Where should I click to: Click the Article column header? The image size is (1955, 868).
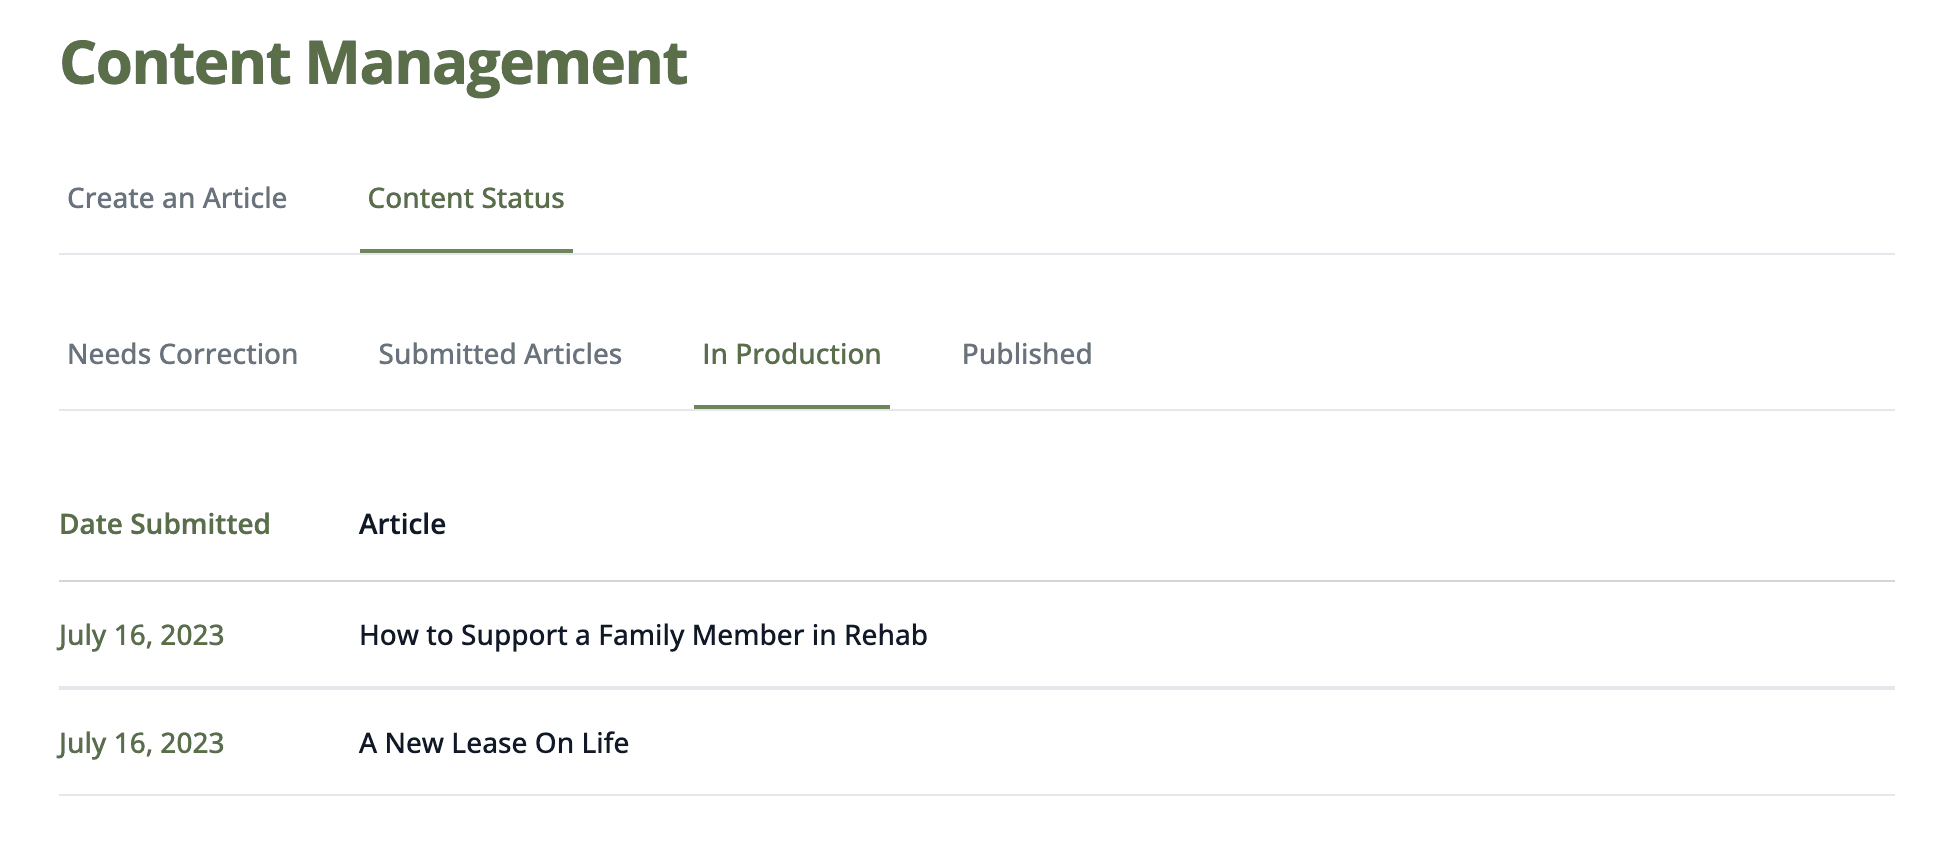(x=402, y=524)
